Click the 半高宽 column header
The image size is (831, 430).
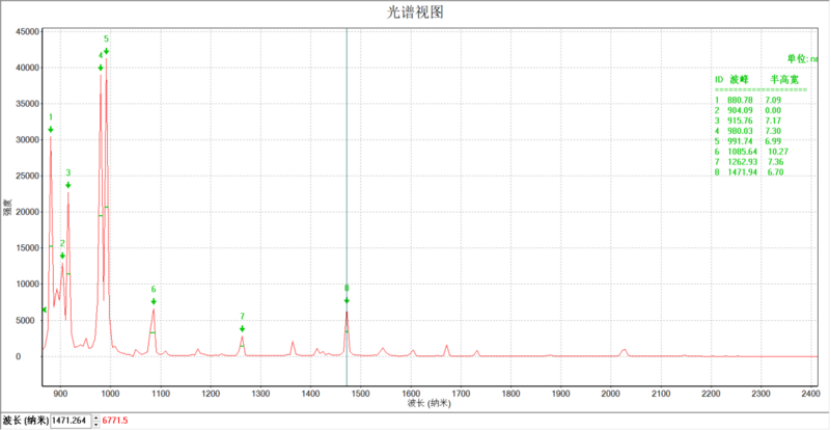[784, 80]
